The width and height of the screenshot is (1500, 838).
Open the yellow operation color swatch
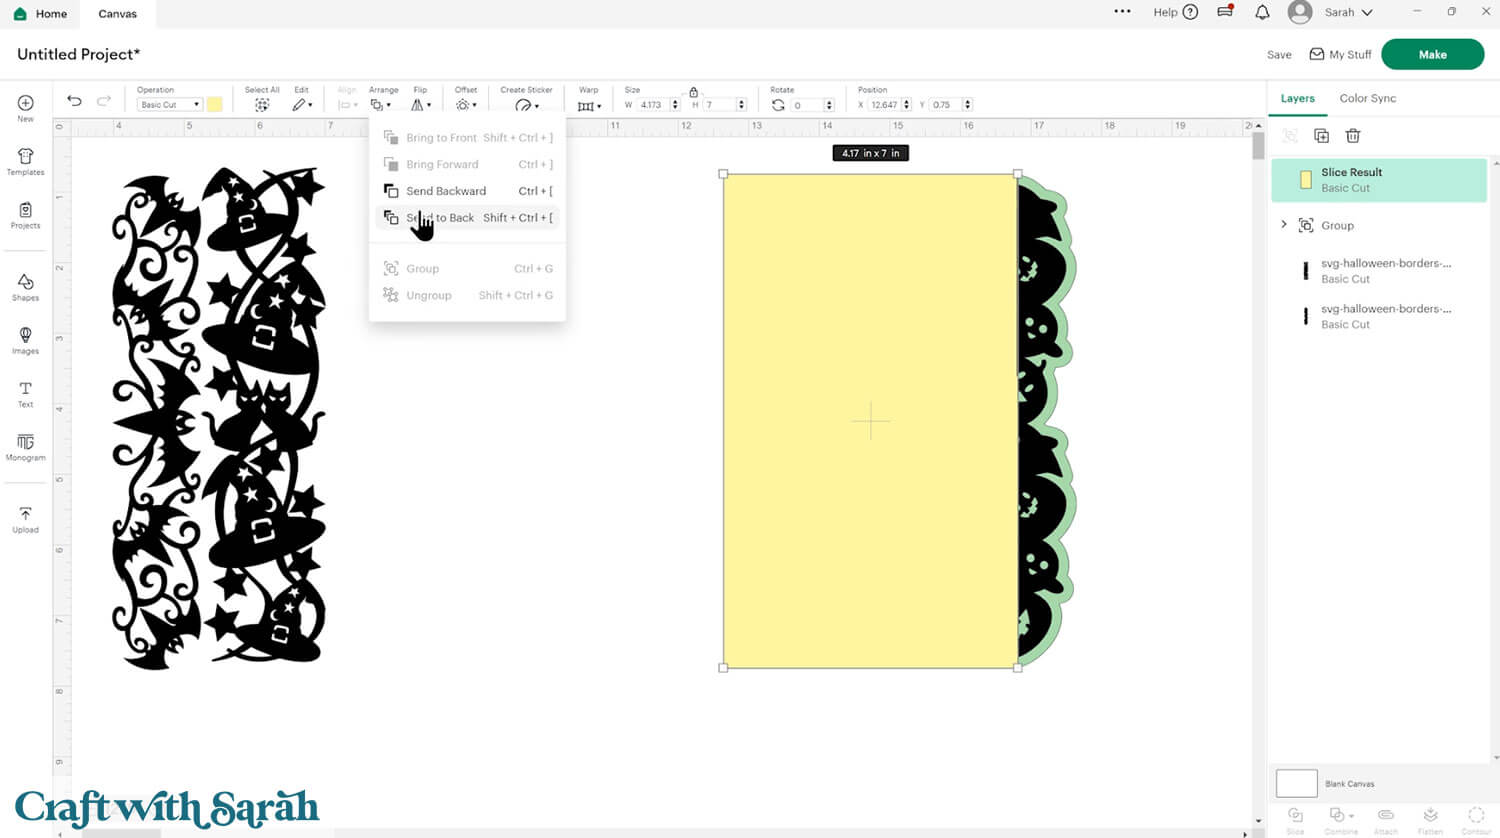coord(214,105)
